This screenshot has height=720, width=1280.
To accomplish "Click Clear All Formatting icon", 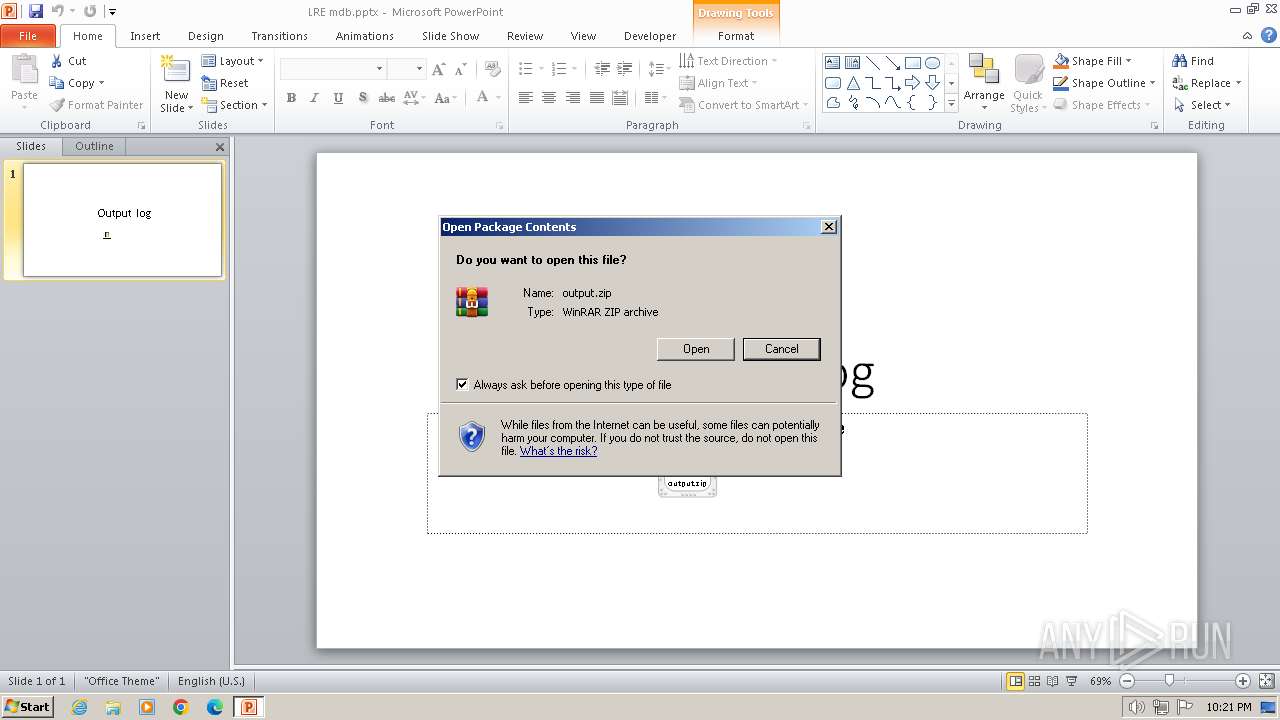I will click(492, 69).
